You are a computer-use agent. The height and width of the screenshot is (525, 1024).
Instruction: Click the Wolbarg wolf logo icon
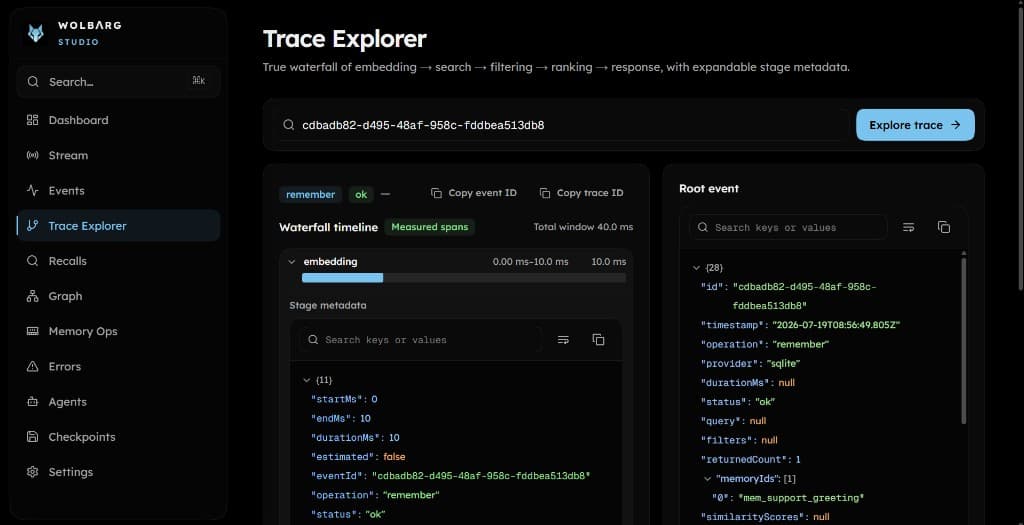click(x=36, y=33)
